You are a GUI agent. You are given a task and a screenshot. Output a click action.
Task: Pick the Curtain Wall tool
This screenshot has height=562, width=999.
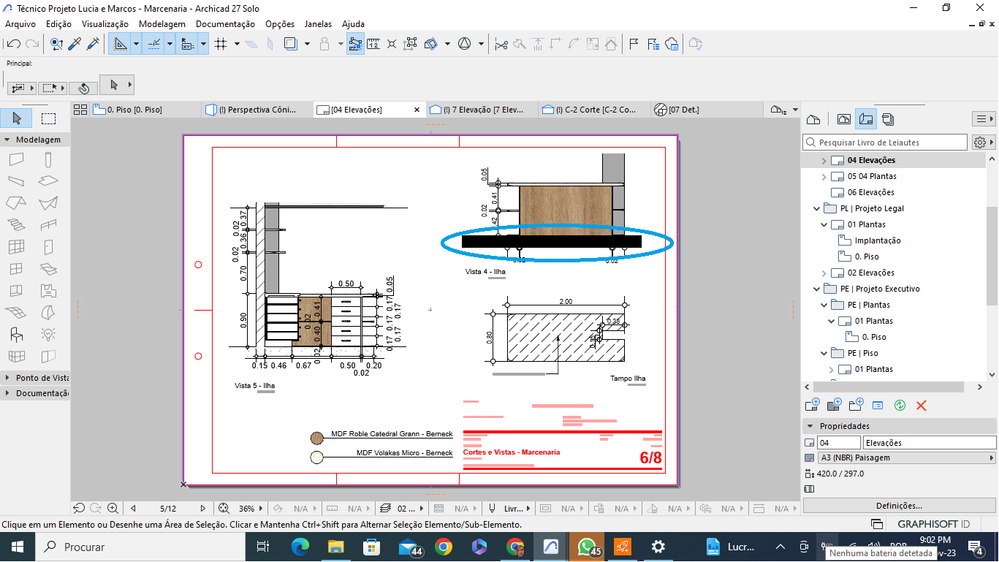[x=17, y=247]
